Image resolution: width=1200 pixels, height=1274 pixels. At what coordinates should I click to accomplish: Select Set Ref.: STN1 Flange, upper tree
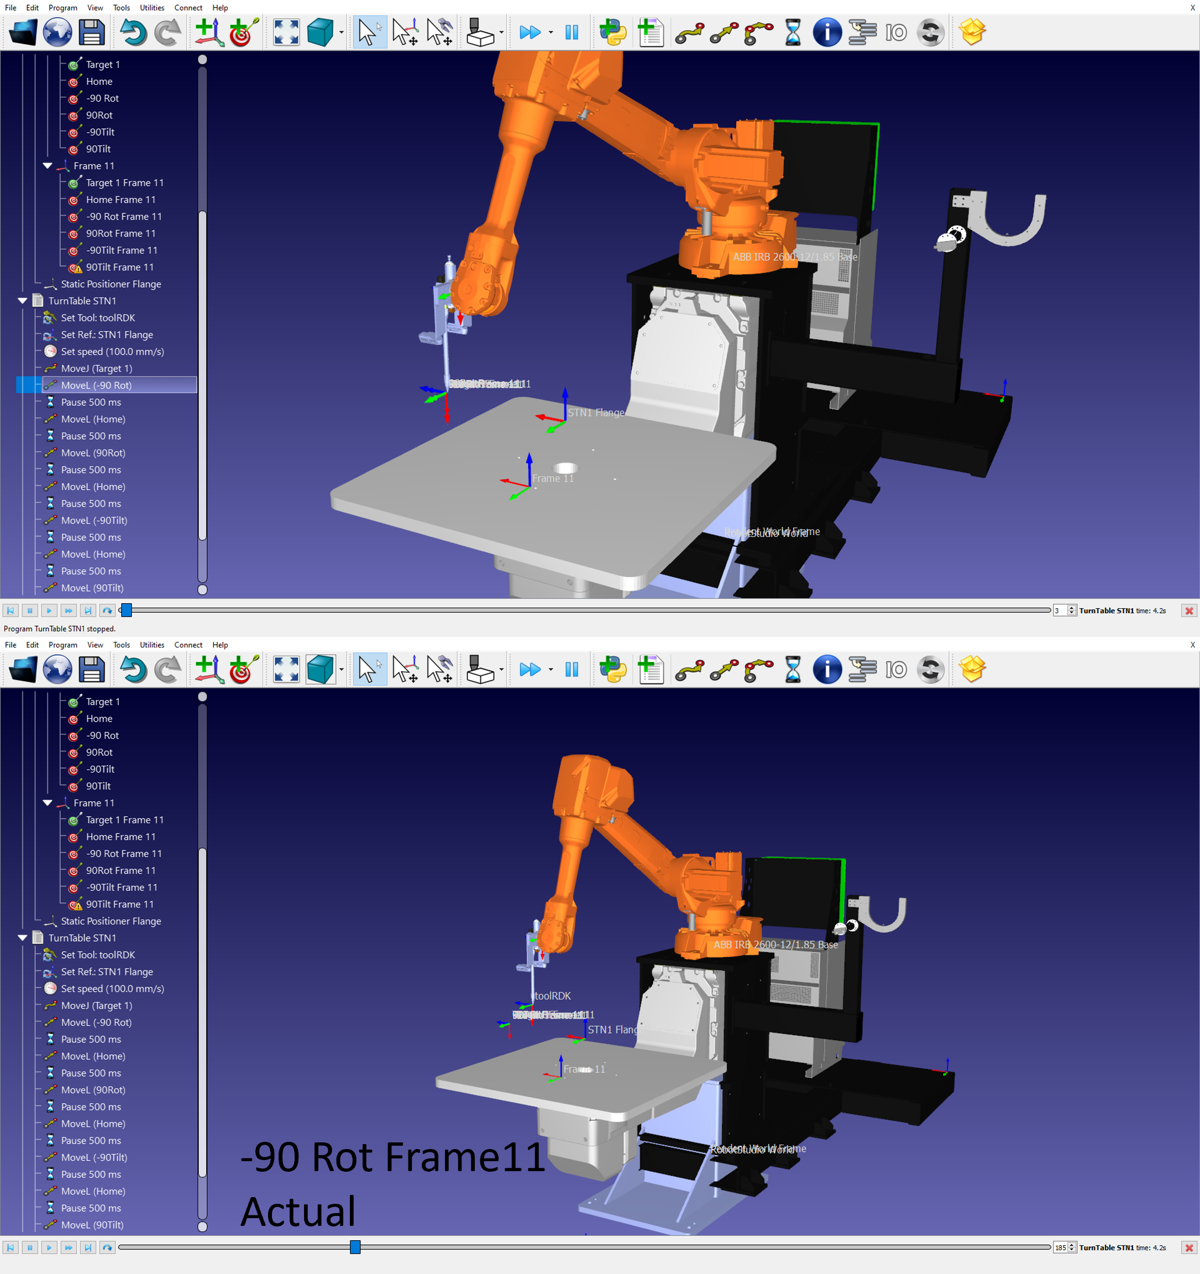107,335
